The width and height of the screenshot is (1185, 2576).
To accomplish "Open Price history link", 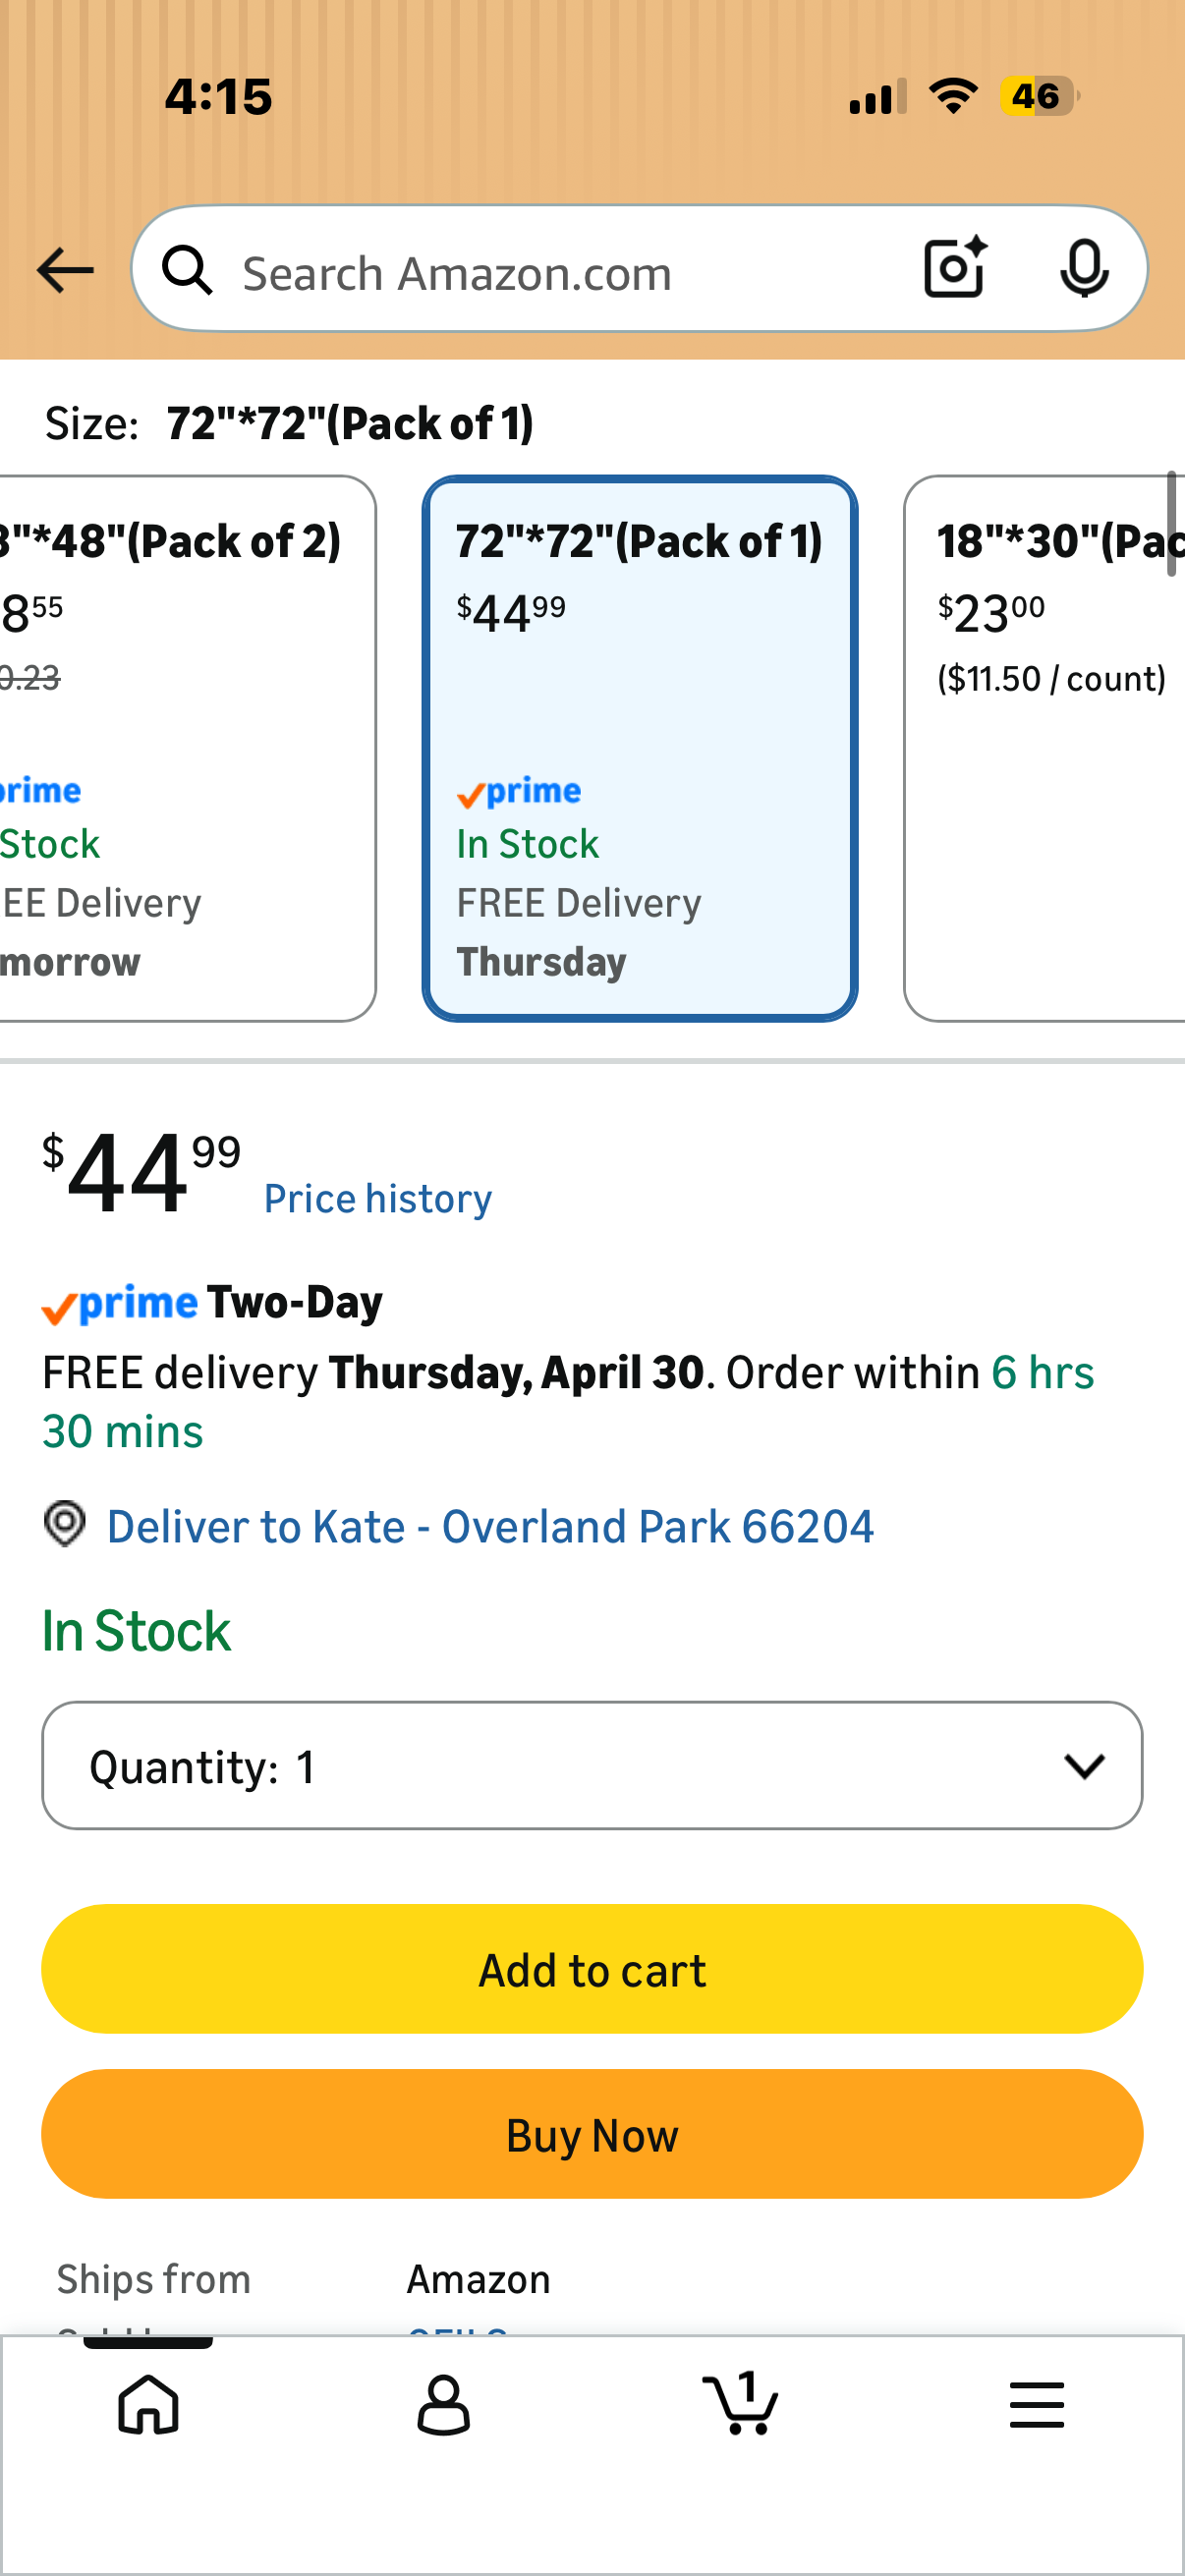I will pyautogui.click(x=377, y=1199).
